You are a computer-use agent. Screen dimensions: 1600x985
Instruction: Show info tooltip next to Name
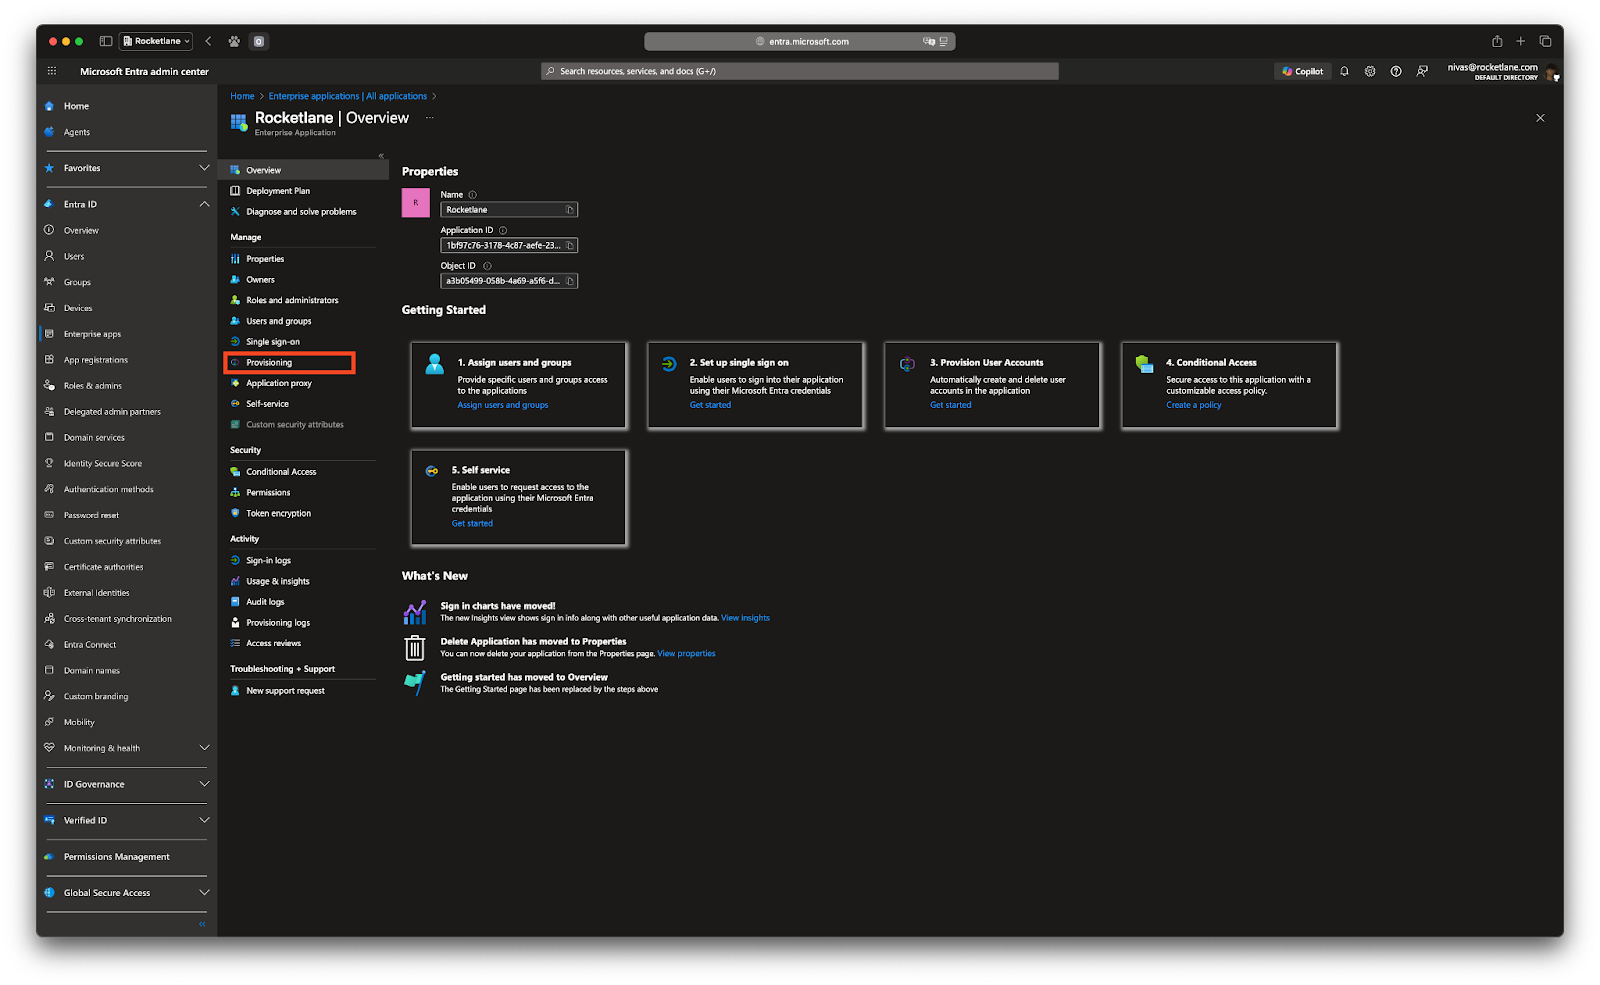point(473,195)
